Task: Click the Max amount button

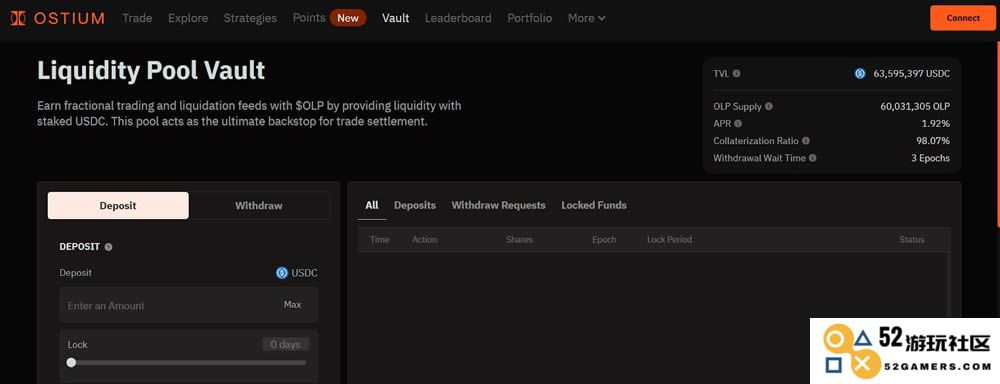Action: (x=293, y=304)
